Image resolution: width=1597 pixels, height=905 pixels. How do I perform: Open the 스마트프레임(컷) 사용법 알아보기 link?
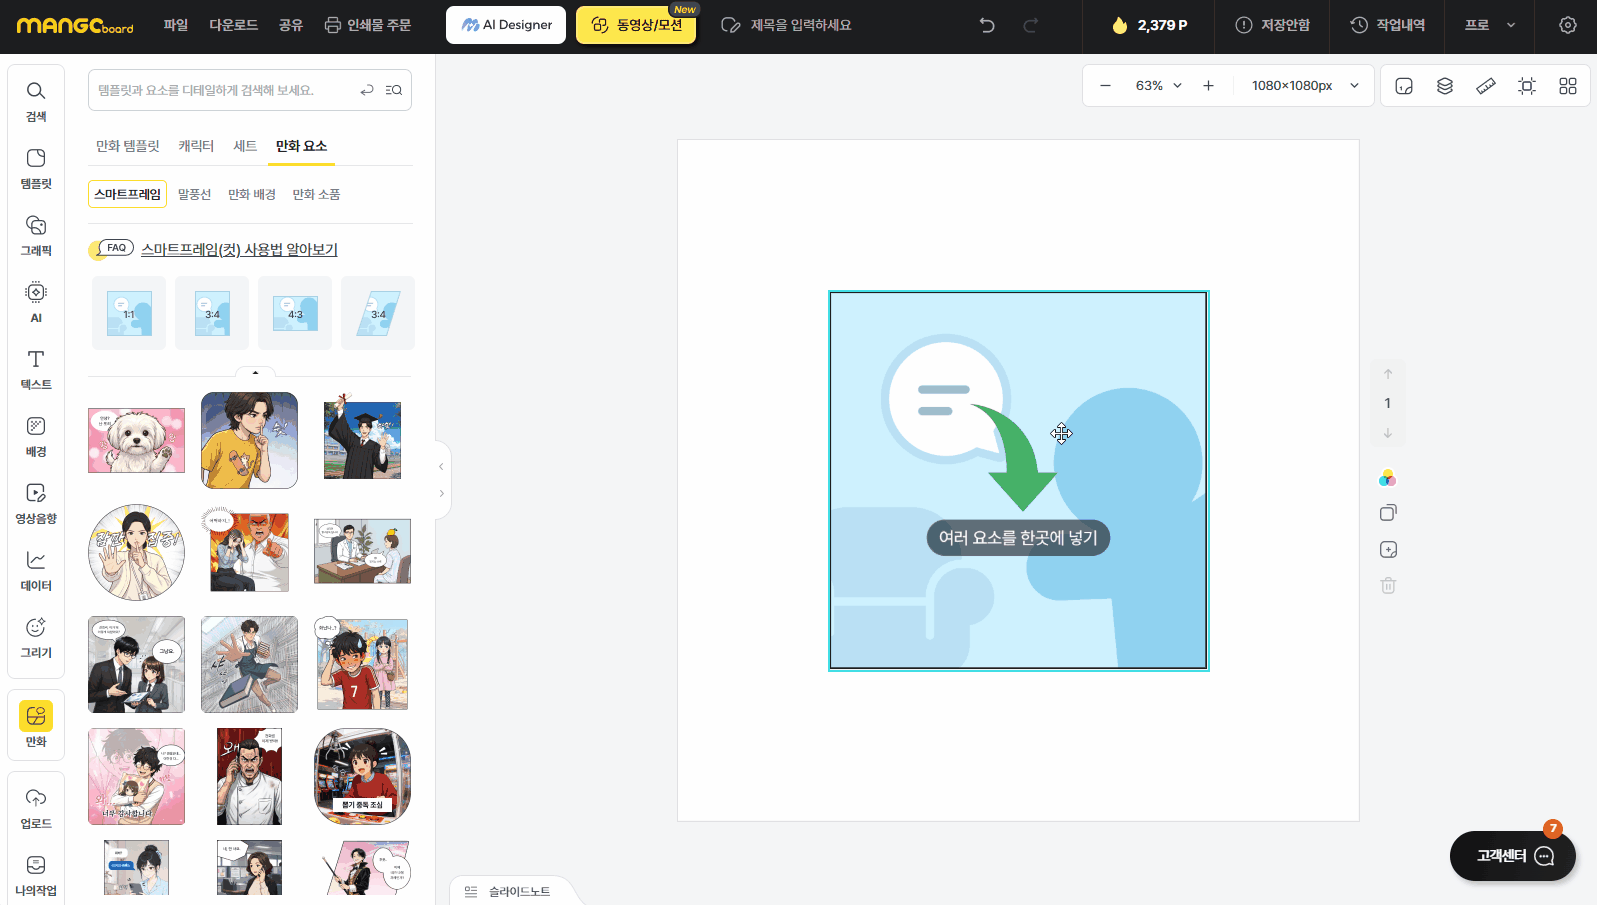point(239,249)
